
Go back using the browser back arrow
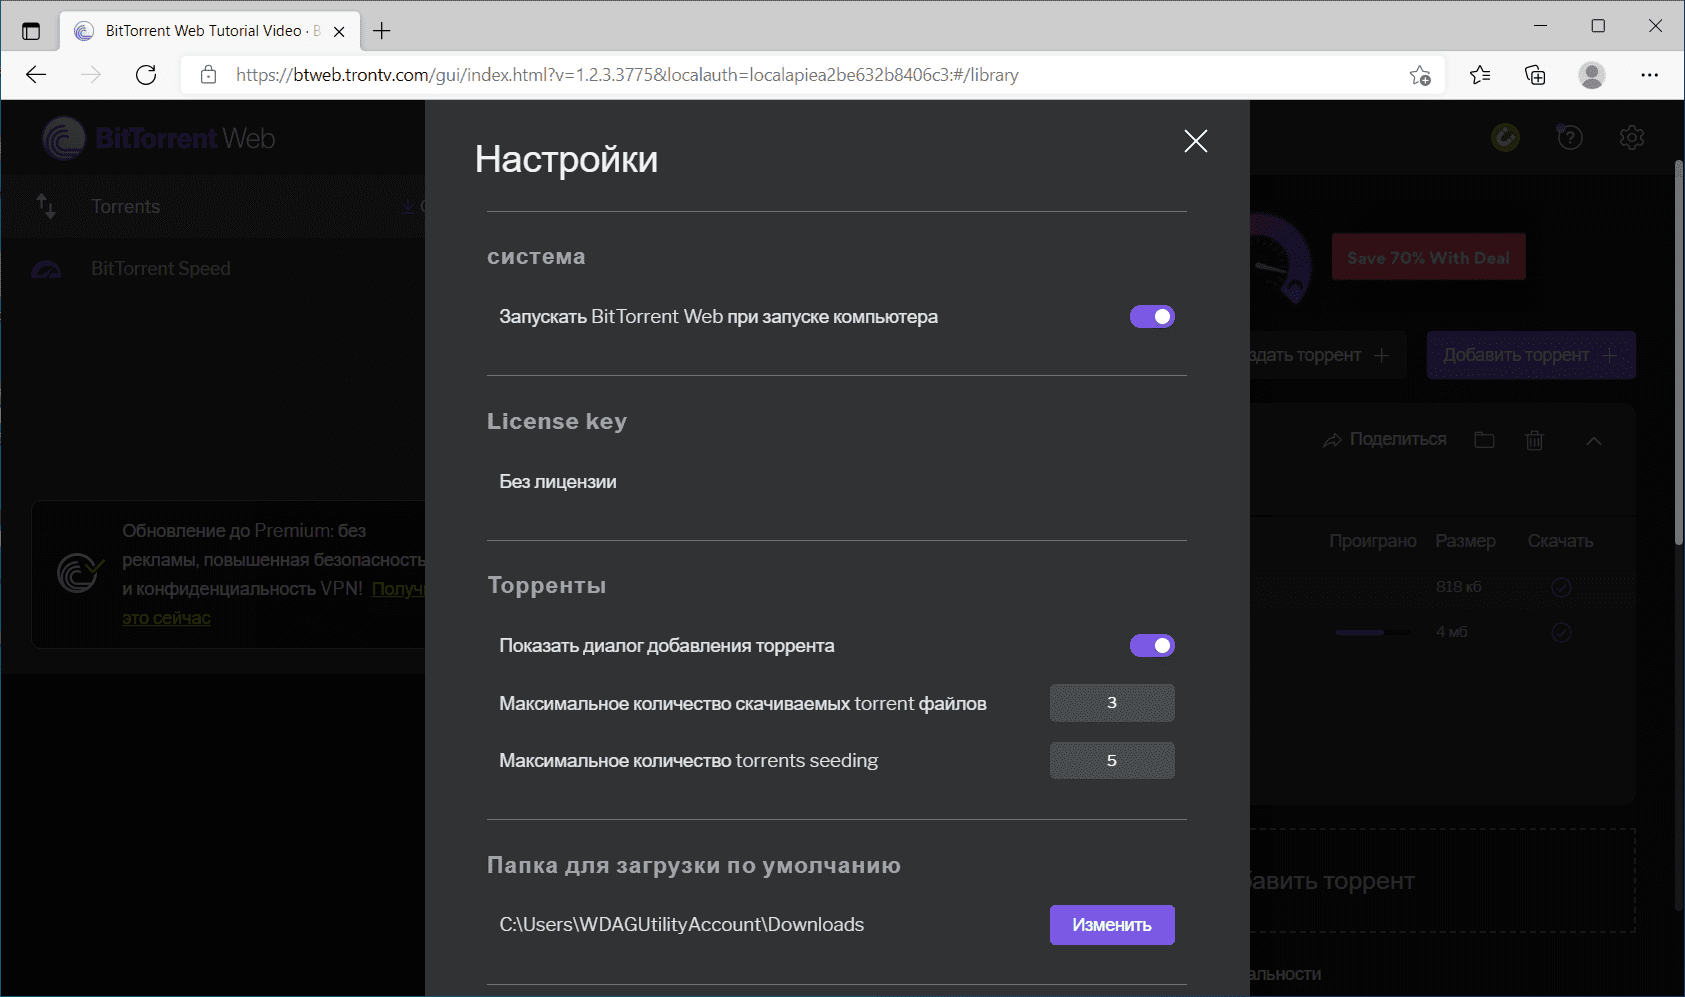pyautogui.click(x=37, y=75)
